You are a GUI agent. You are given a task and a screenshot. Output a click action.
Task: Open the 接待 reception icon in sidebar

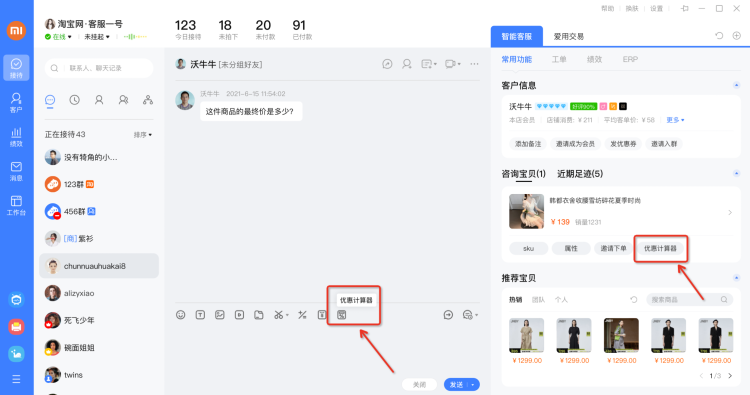[16, 67]
